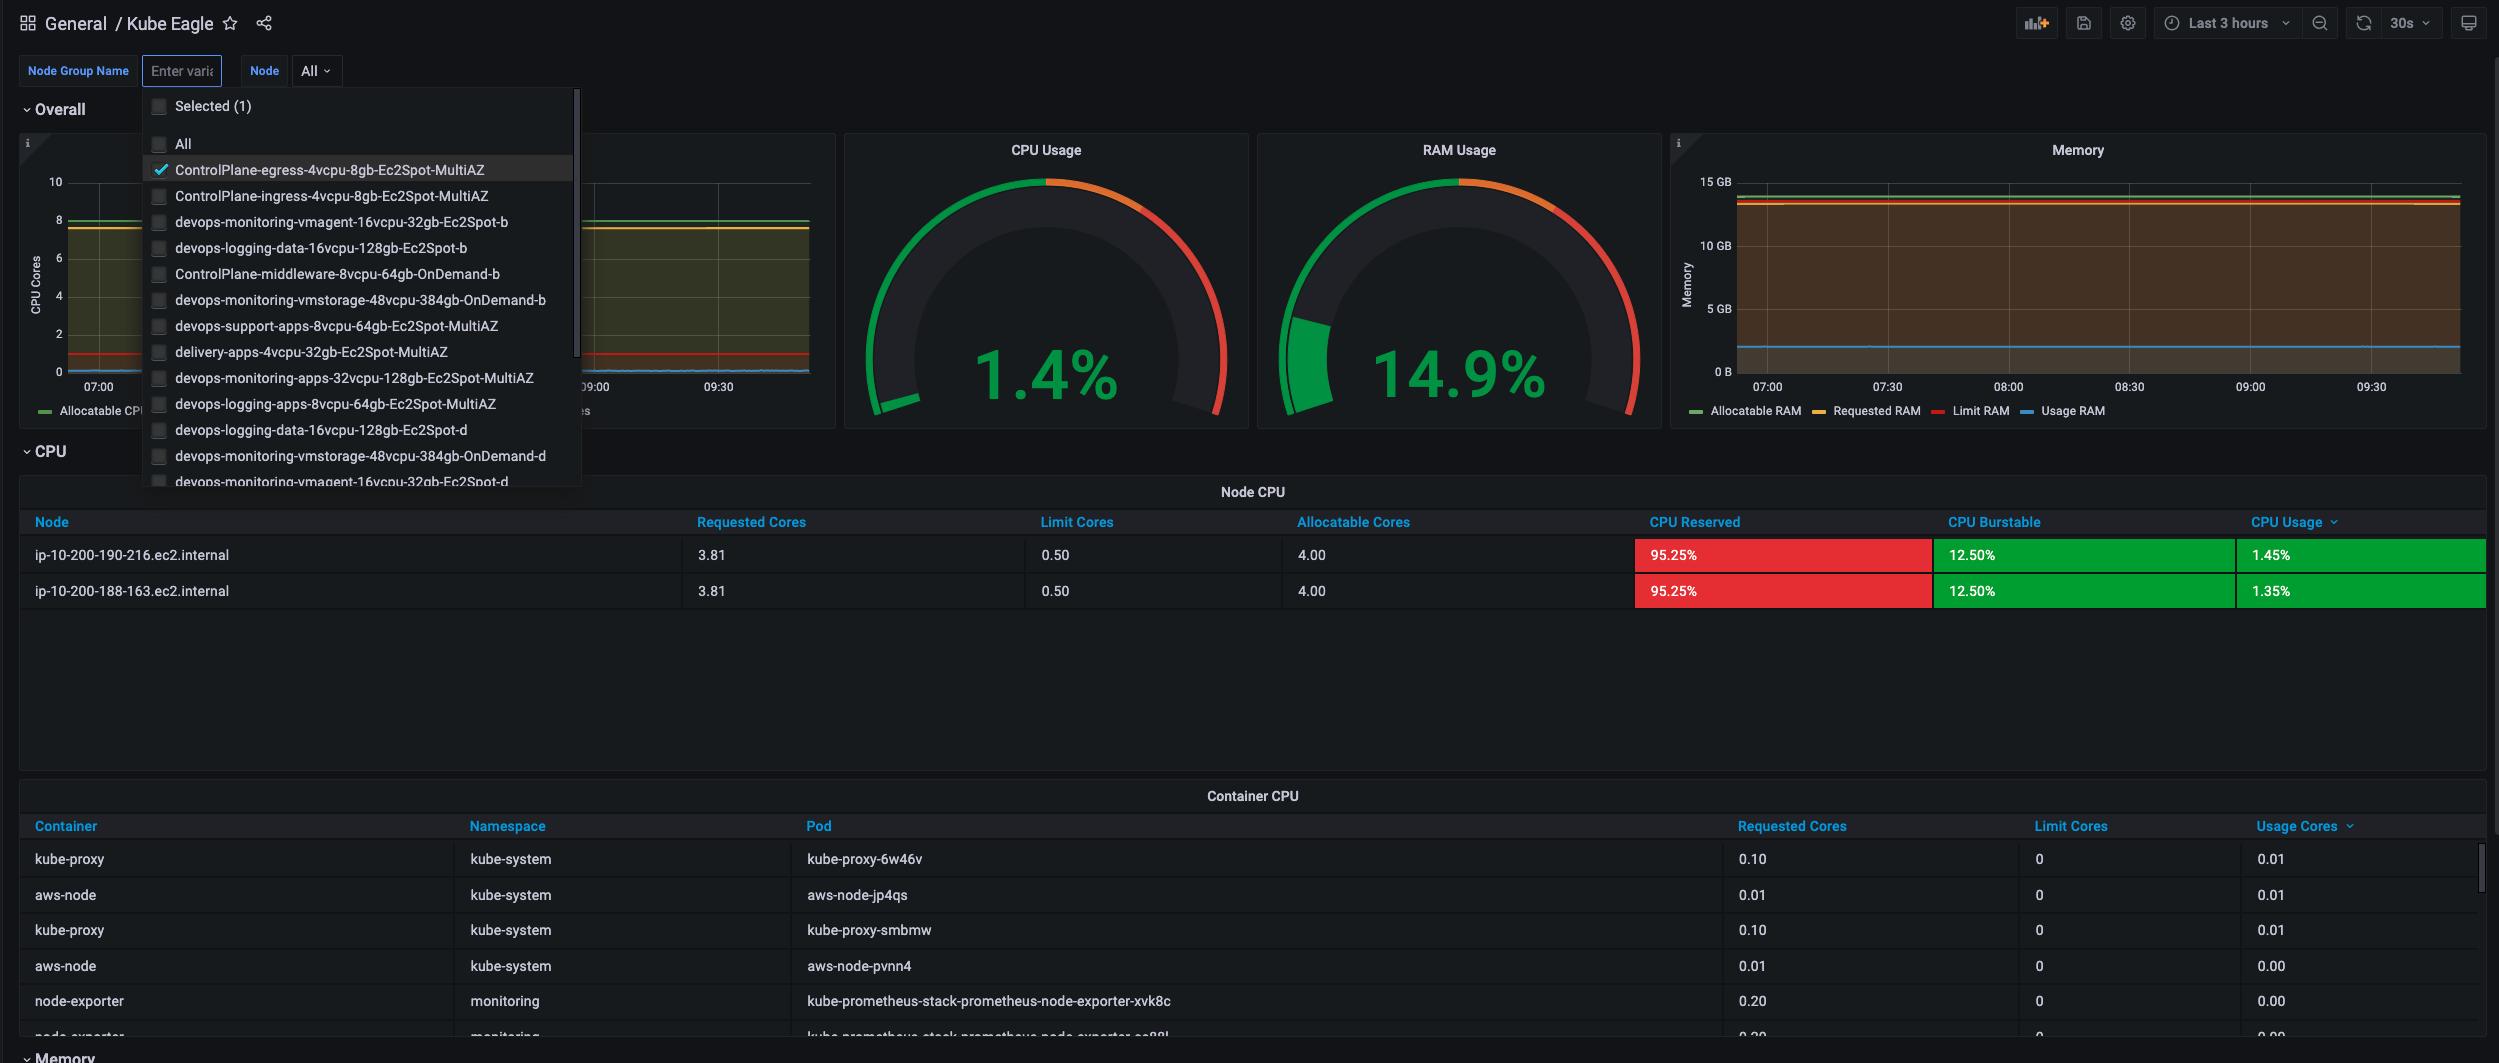This screenshot has height=1063, width=2499.
Task: Sort by CPU Burstable column
Action: point(1994,522)
